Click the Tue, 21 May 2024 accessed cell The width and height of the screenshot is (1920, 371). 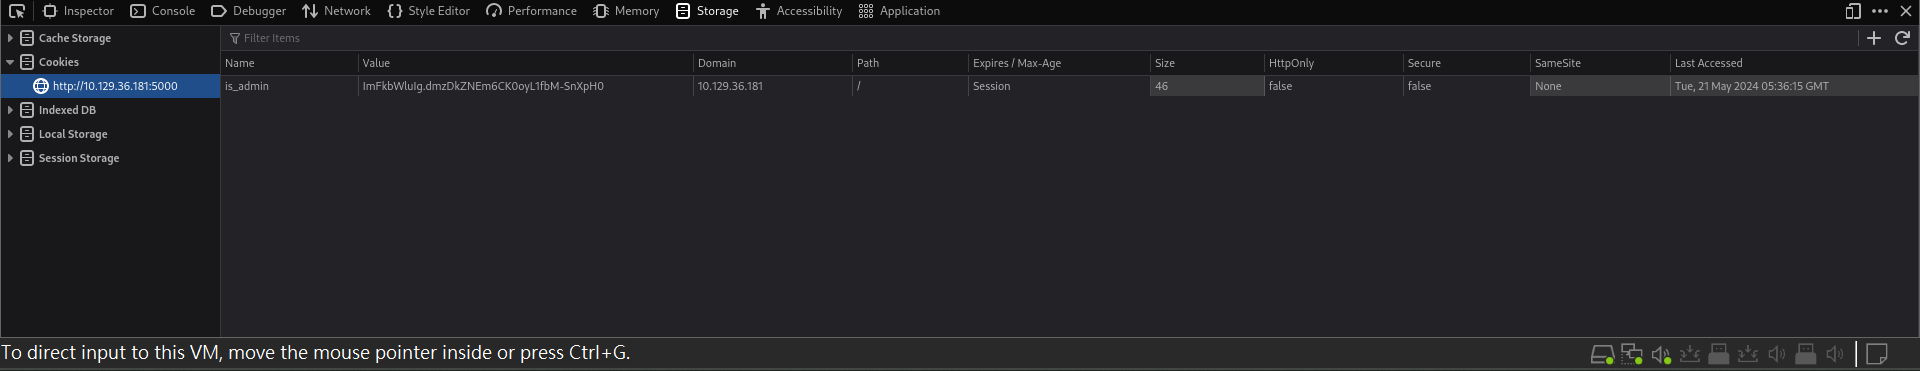click(1794, 86)
